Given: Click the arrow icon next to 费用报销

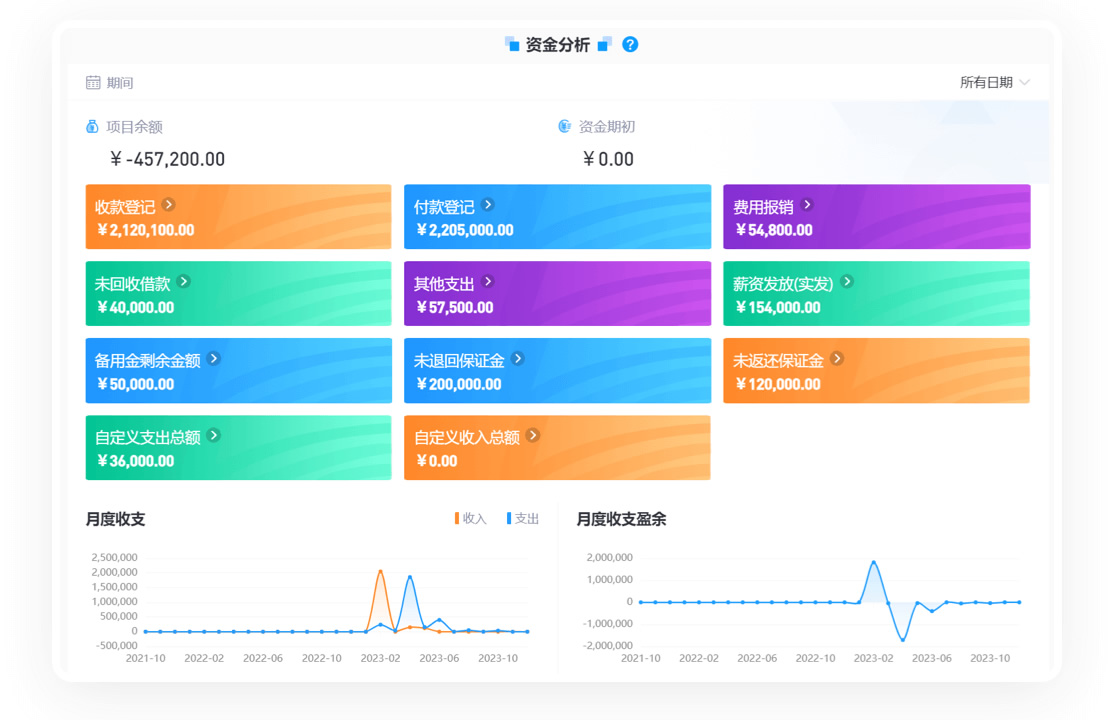Looking at the screenshot, I should point(807,205).
